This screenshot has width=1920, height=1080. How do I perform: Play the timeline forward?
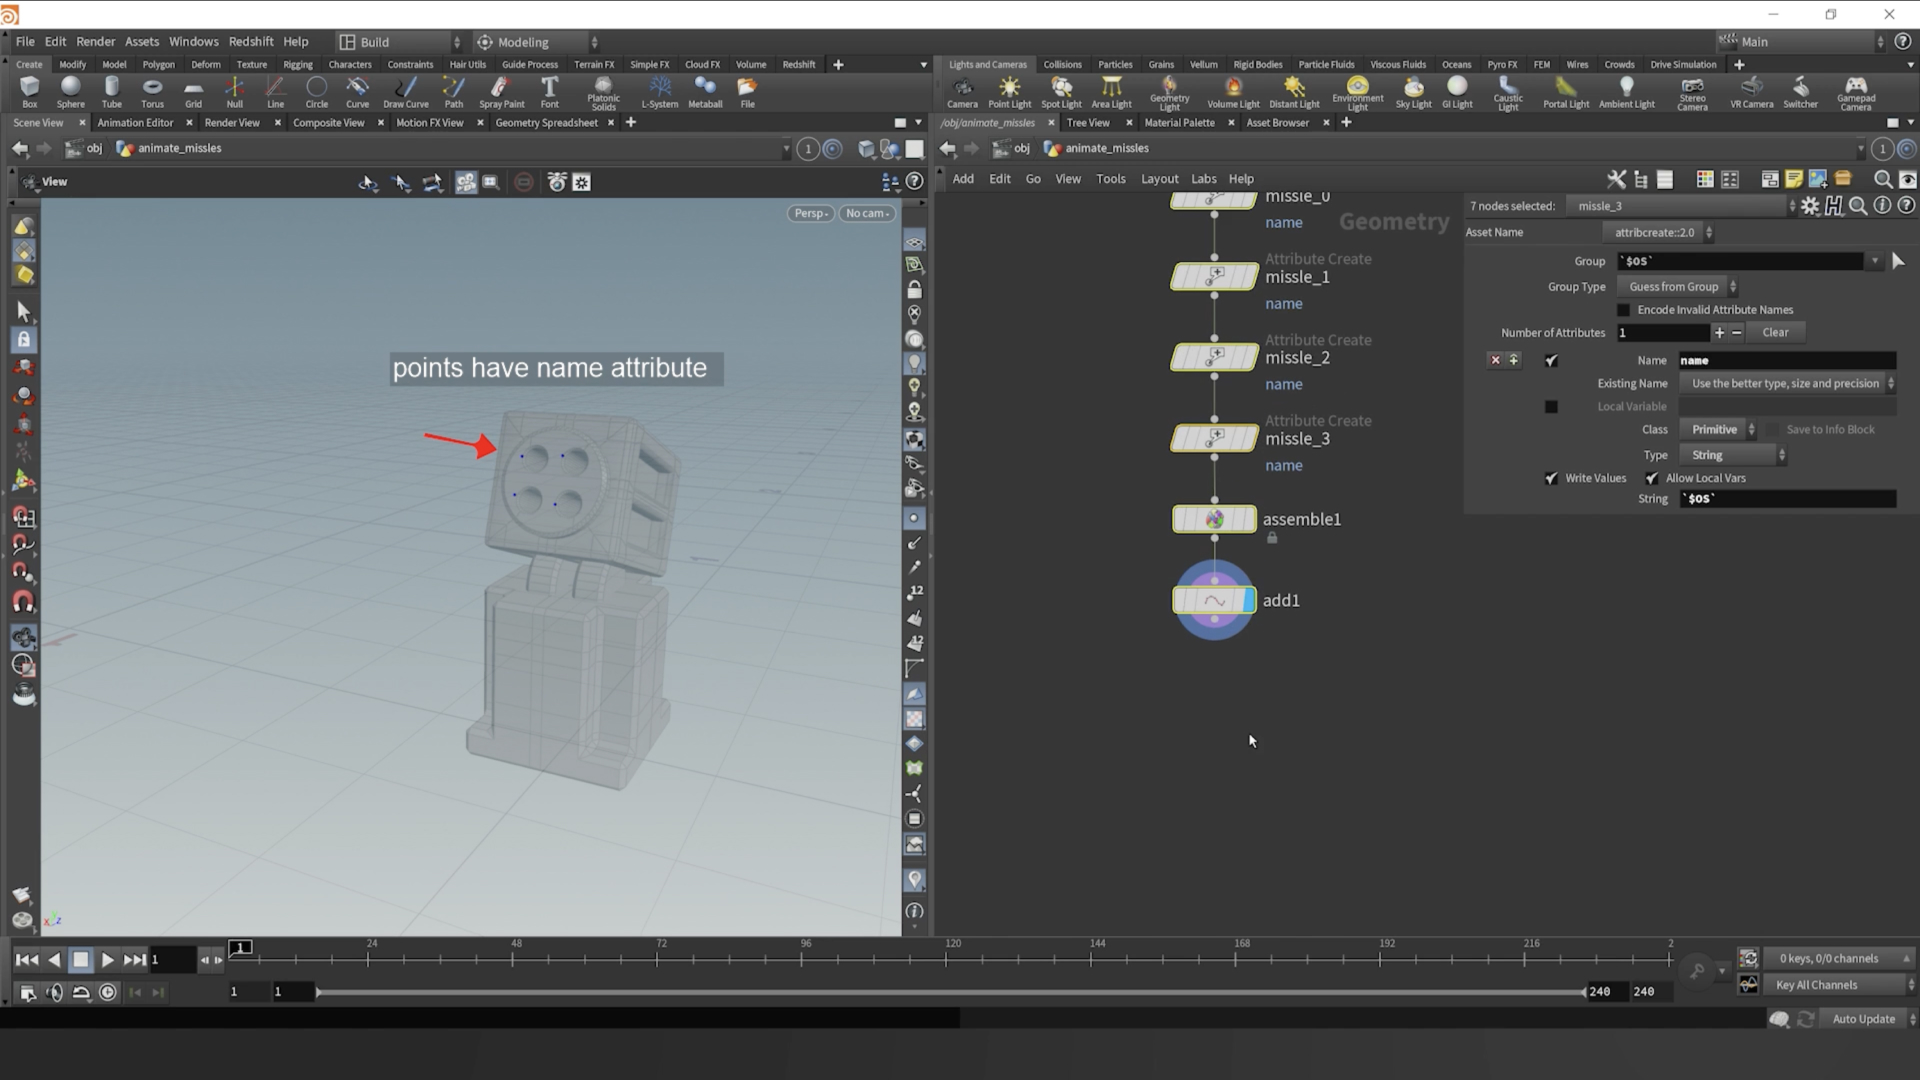coord(107,960)
